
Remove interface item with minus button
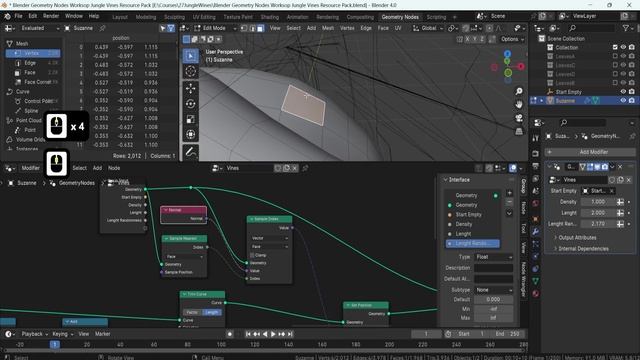(509, 202)
